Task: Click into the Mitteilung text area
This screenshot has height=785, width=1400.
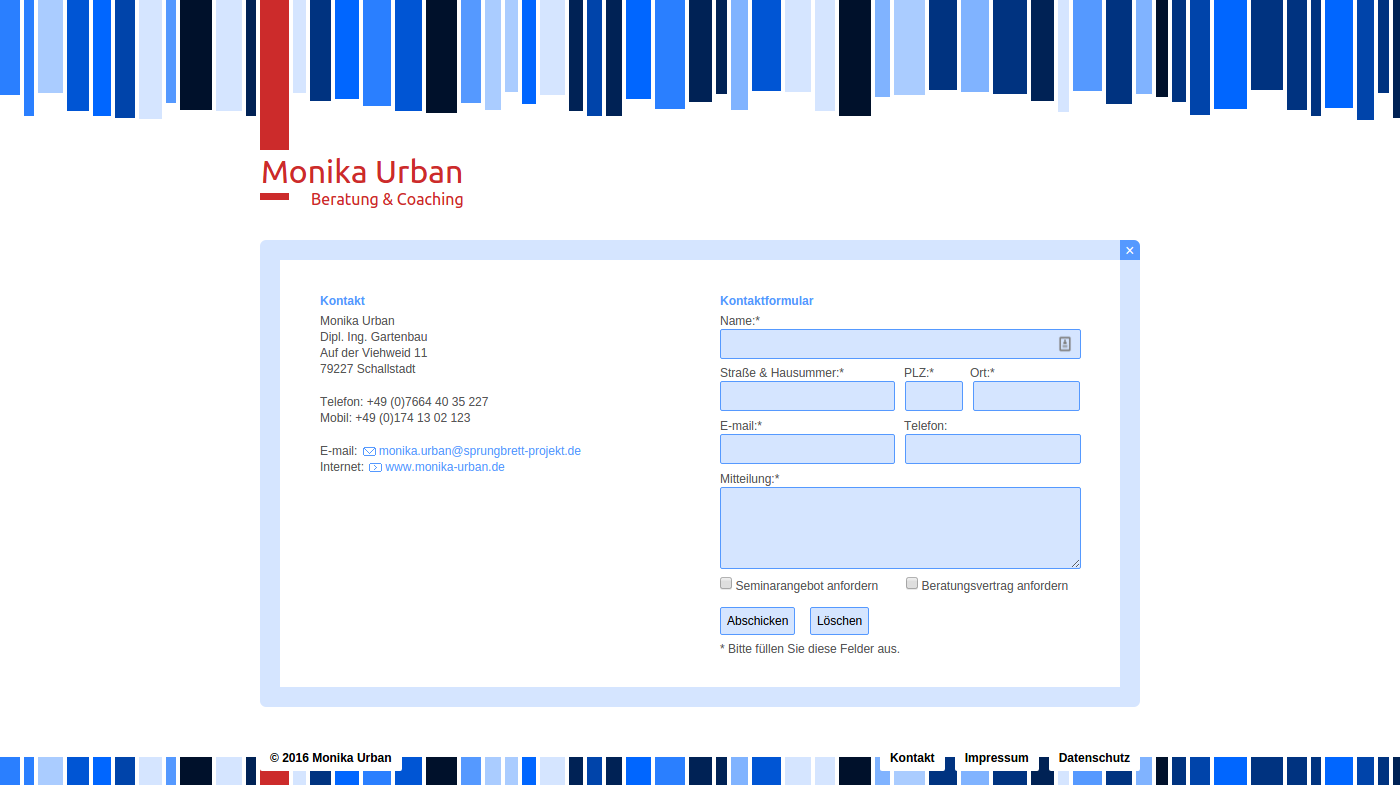Action: [900, 528]
